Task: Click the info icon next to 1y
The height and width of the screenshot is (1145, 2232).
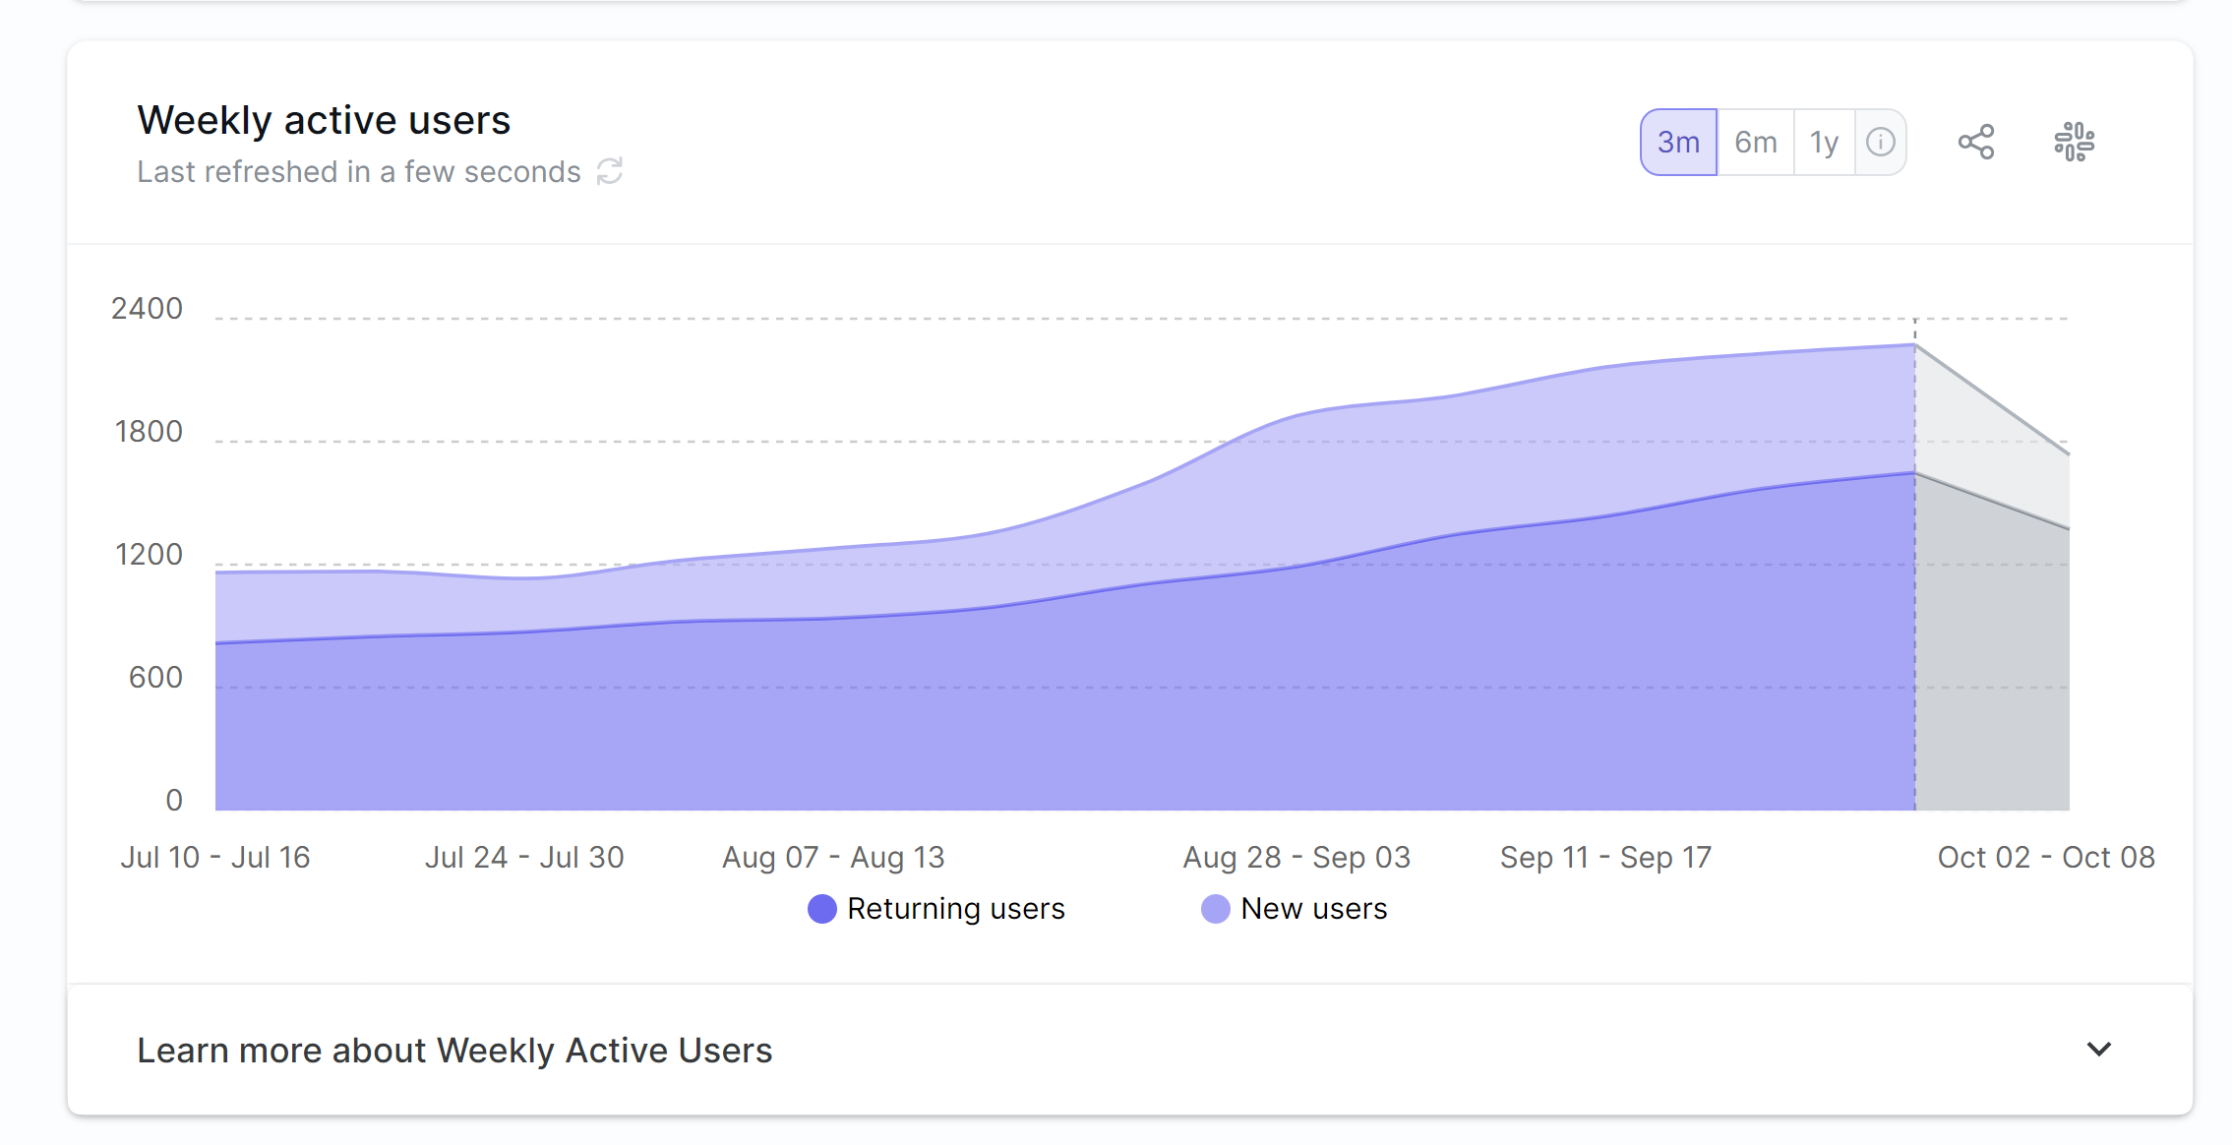Action: pyautogui.click(x=1880, y=142)
